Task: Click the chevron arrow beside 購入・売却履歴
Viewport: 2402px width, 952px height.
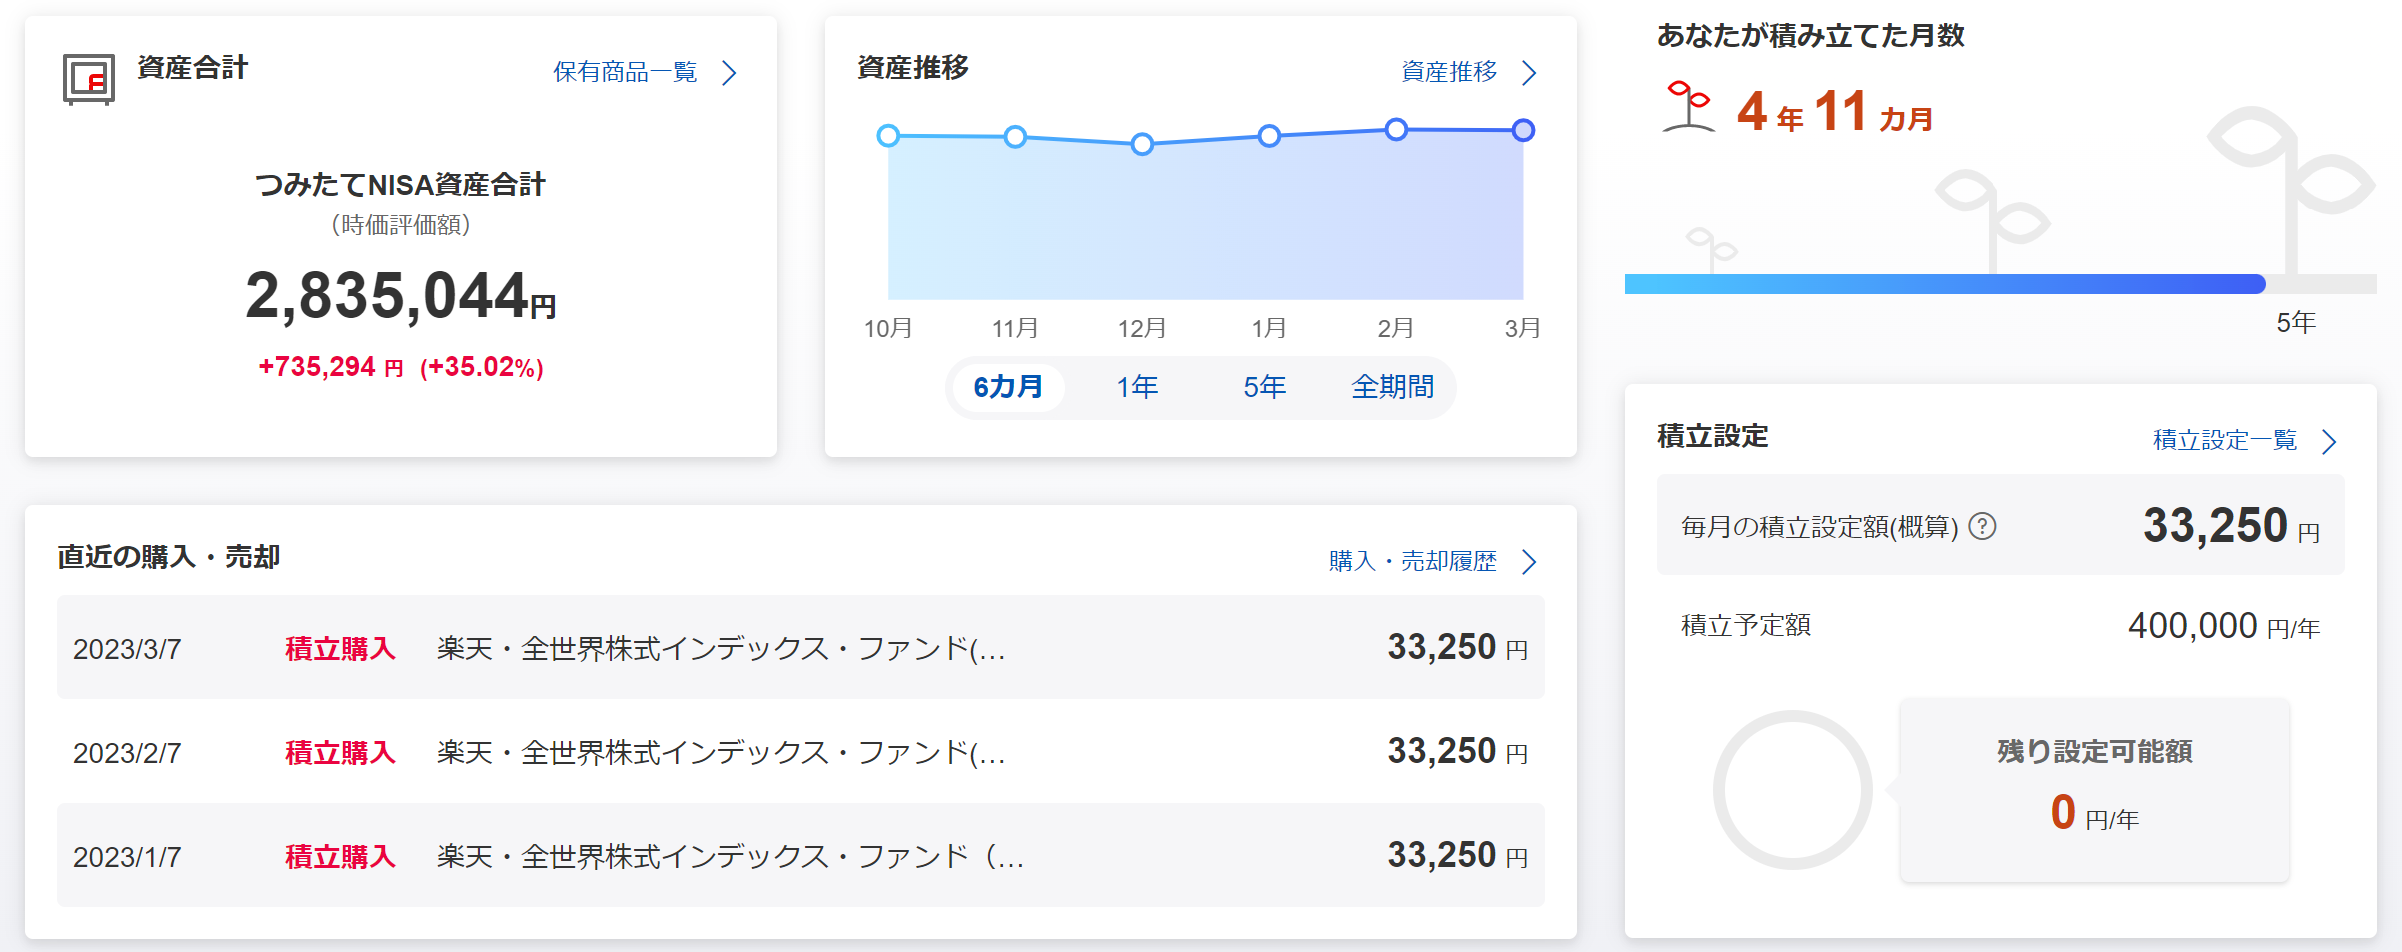Action: (x=1528, y=562)
